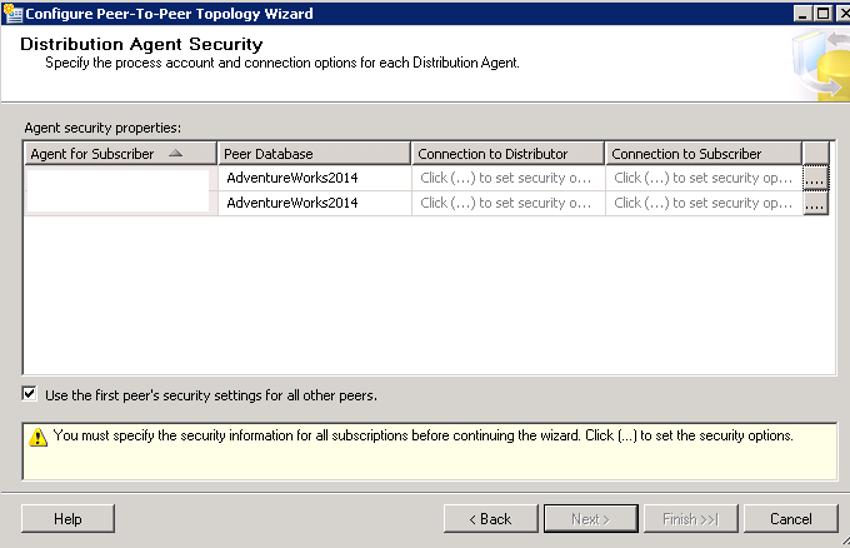Click first row Connection to Distributor cell
The height and width of the screenshot is (548, 850).
pos(508,178)
